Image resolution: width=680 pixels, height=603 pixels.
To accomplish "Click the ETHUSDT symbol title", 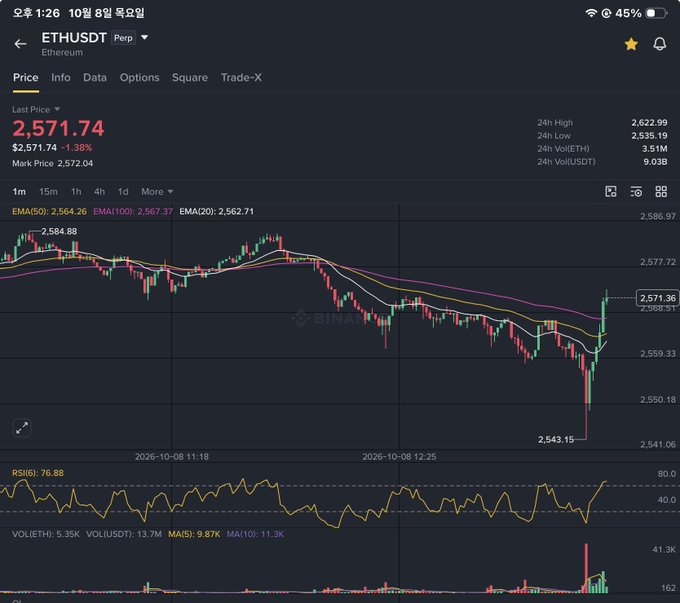I will (x=74, y=38).
